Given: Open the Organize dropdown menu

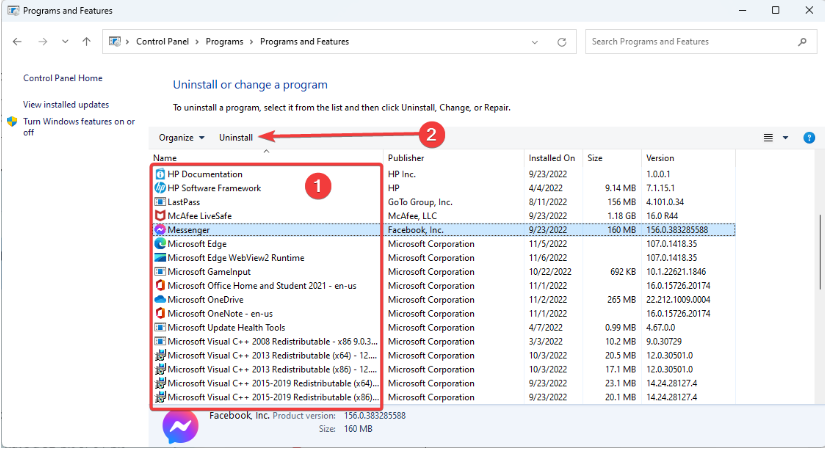Looking at the screenshot, I should tap(181, 137).
